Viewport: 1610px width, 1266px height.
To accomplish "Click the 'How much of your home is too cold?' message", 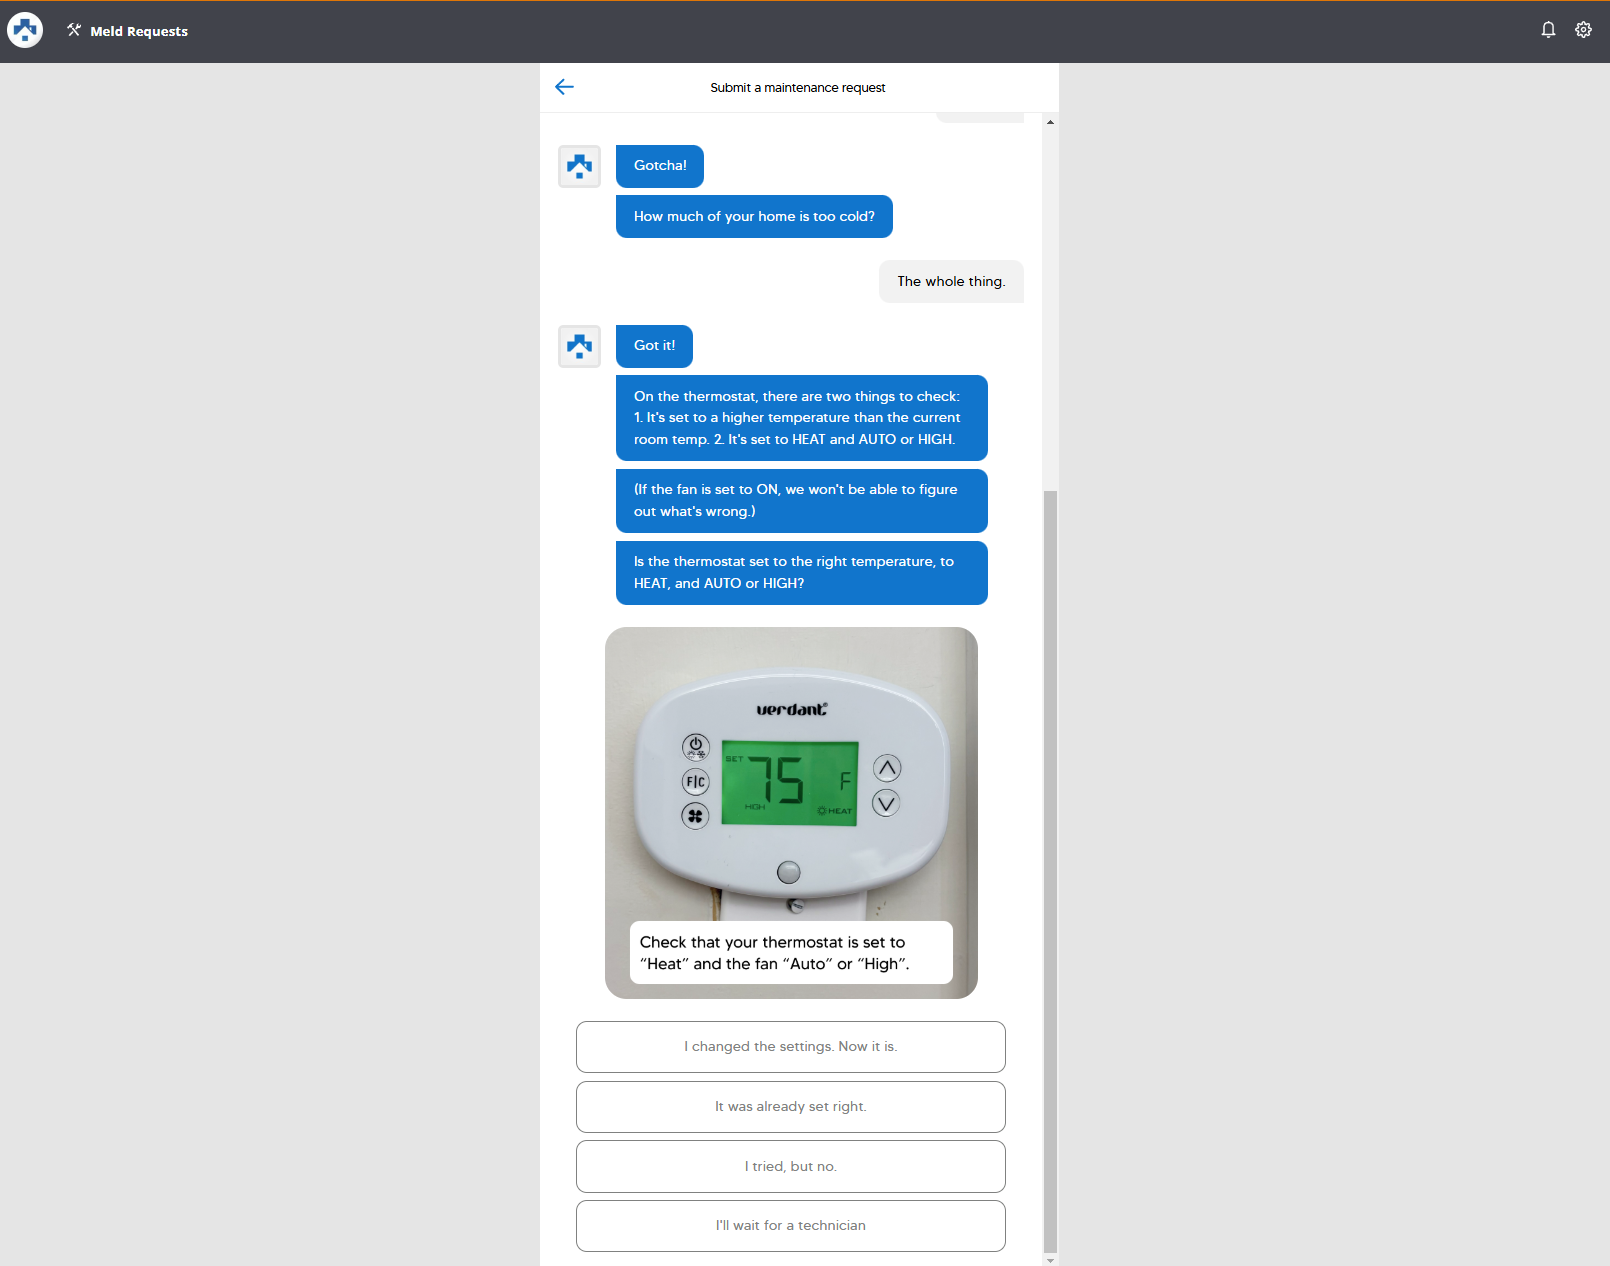I will pos(754,217).
